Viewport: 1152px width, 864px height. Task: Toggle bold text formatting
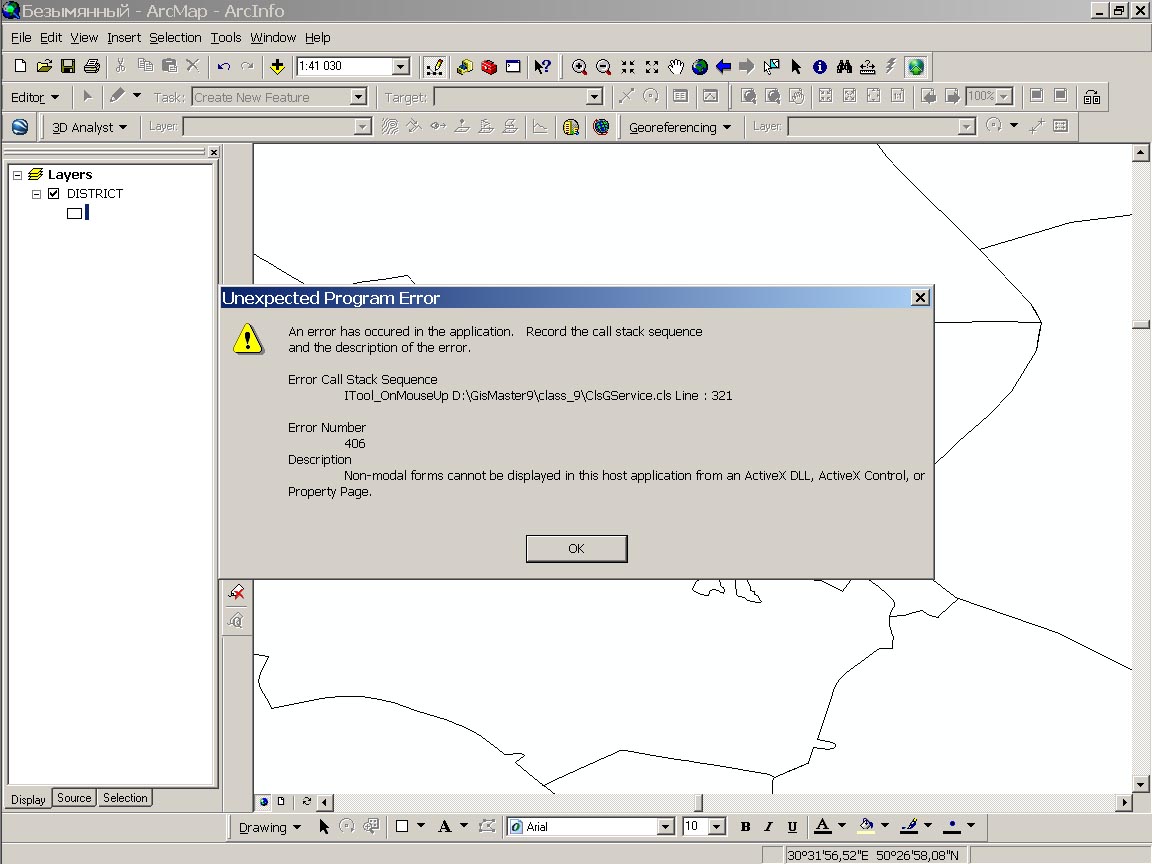click(745, 827)
